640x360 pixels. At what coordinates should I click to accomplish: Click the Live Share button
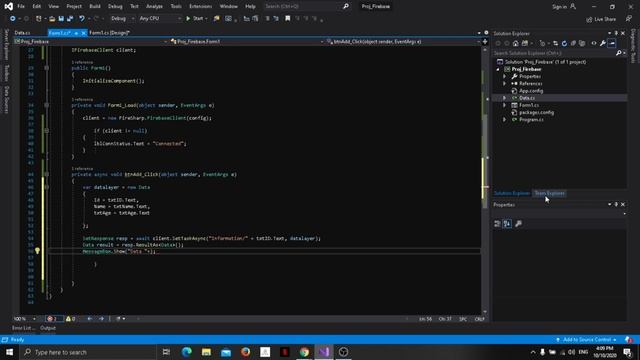601,19
